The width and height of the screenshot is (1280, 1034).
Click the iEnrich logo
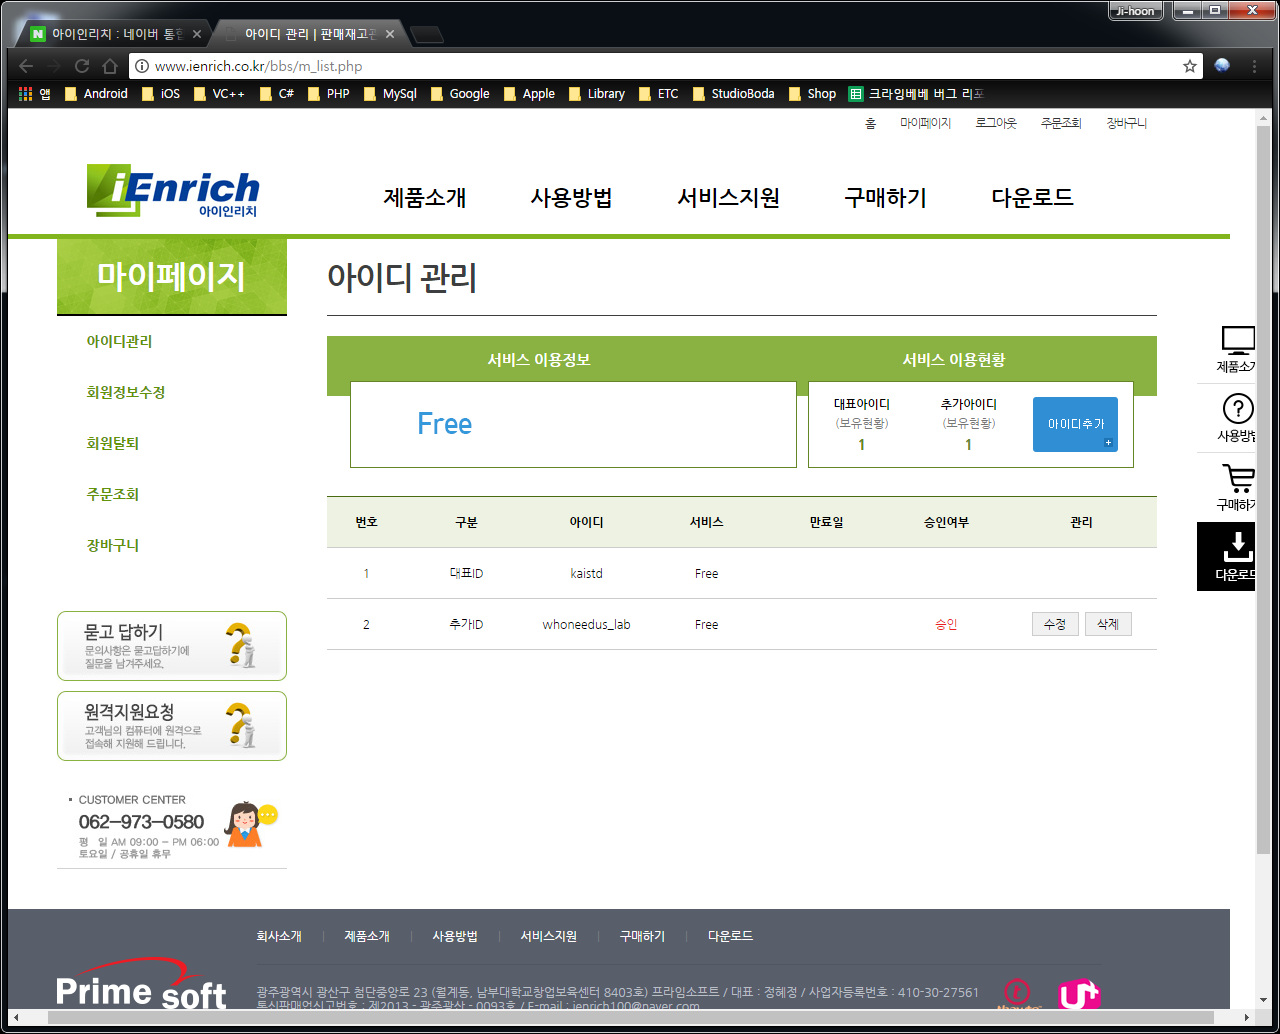click(x=172, y=190)
